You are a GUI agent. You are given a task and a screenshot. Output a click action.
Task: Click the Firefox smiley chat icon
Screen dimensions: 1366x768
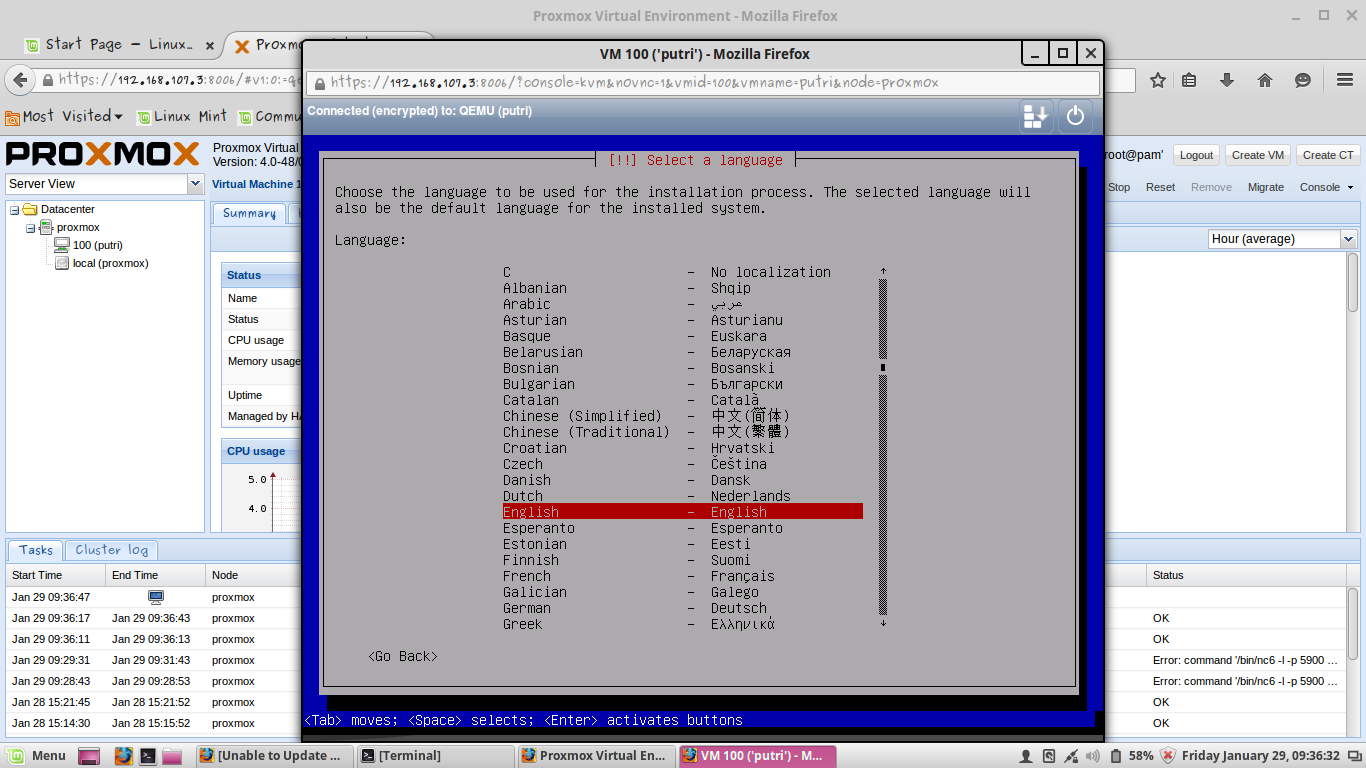click(1303, 80)
